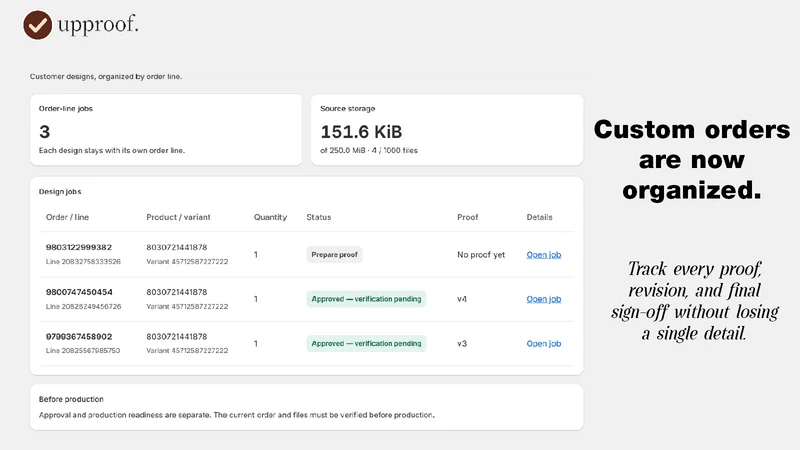Select the Details column header
This screenshot has width=800, height=450.
pos(539,217)
